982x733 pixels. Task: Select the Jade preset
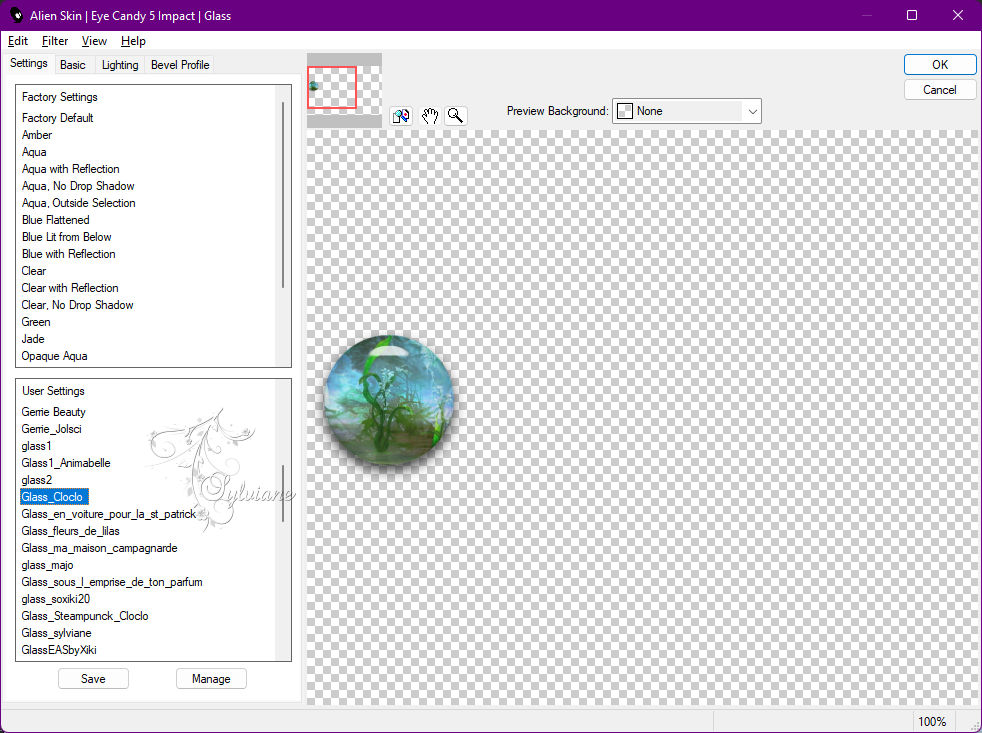tap(33, 338)
